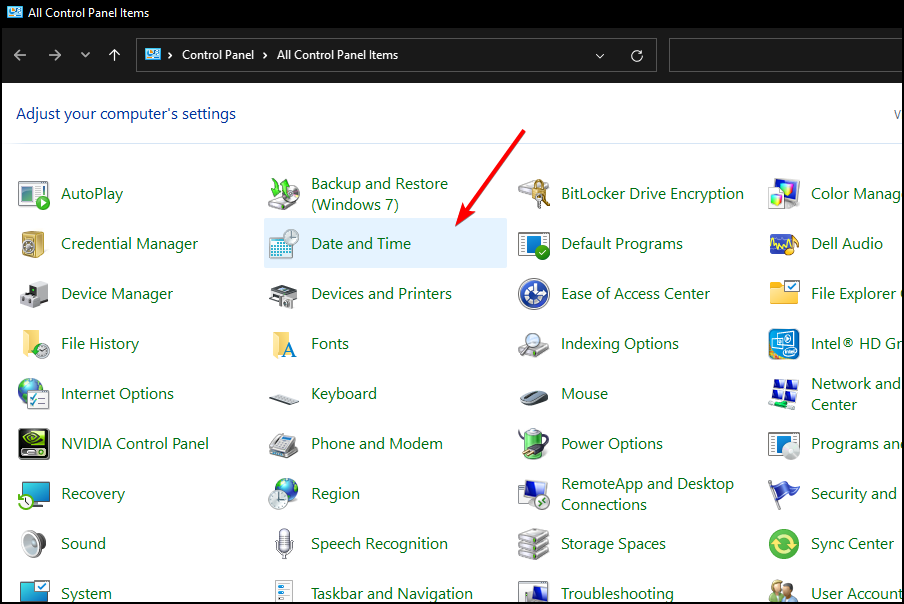Click the Control Panel search box
This screenshot has width=904, height=604.
pos(785,55)
